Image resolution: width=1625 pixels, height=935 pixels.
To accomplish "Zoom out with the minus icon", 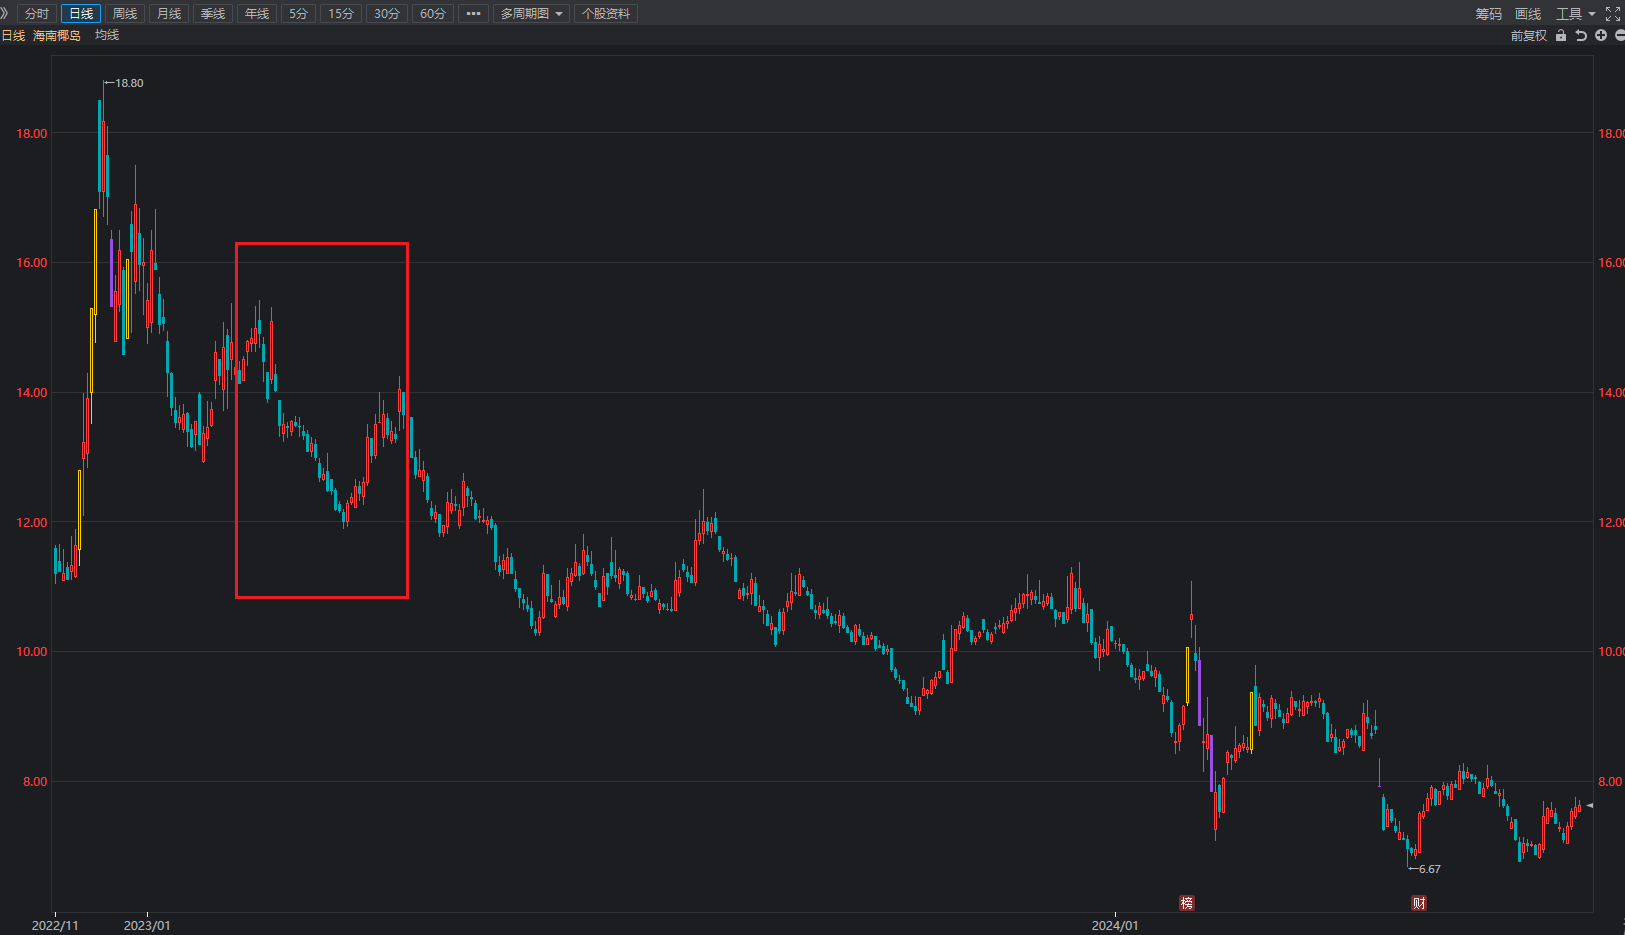I will click(x=1620, y=36).
